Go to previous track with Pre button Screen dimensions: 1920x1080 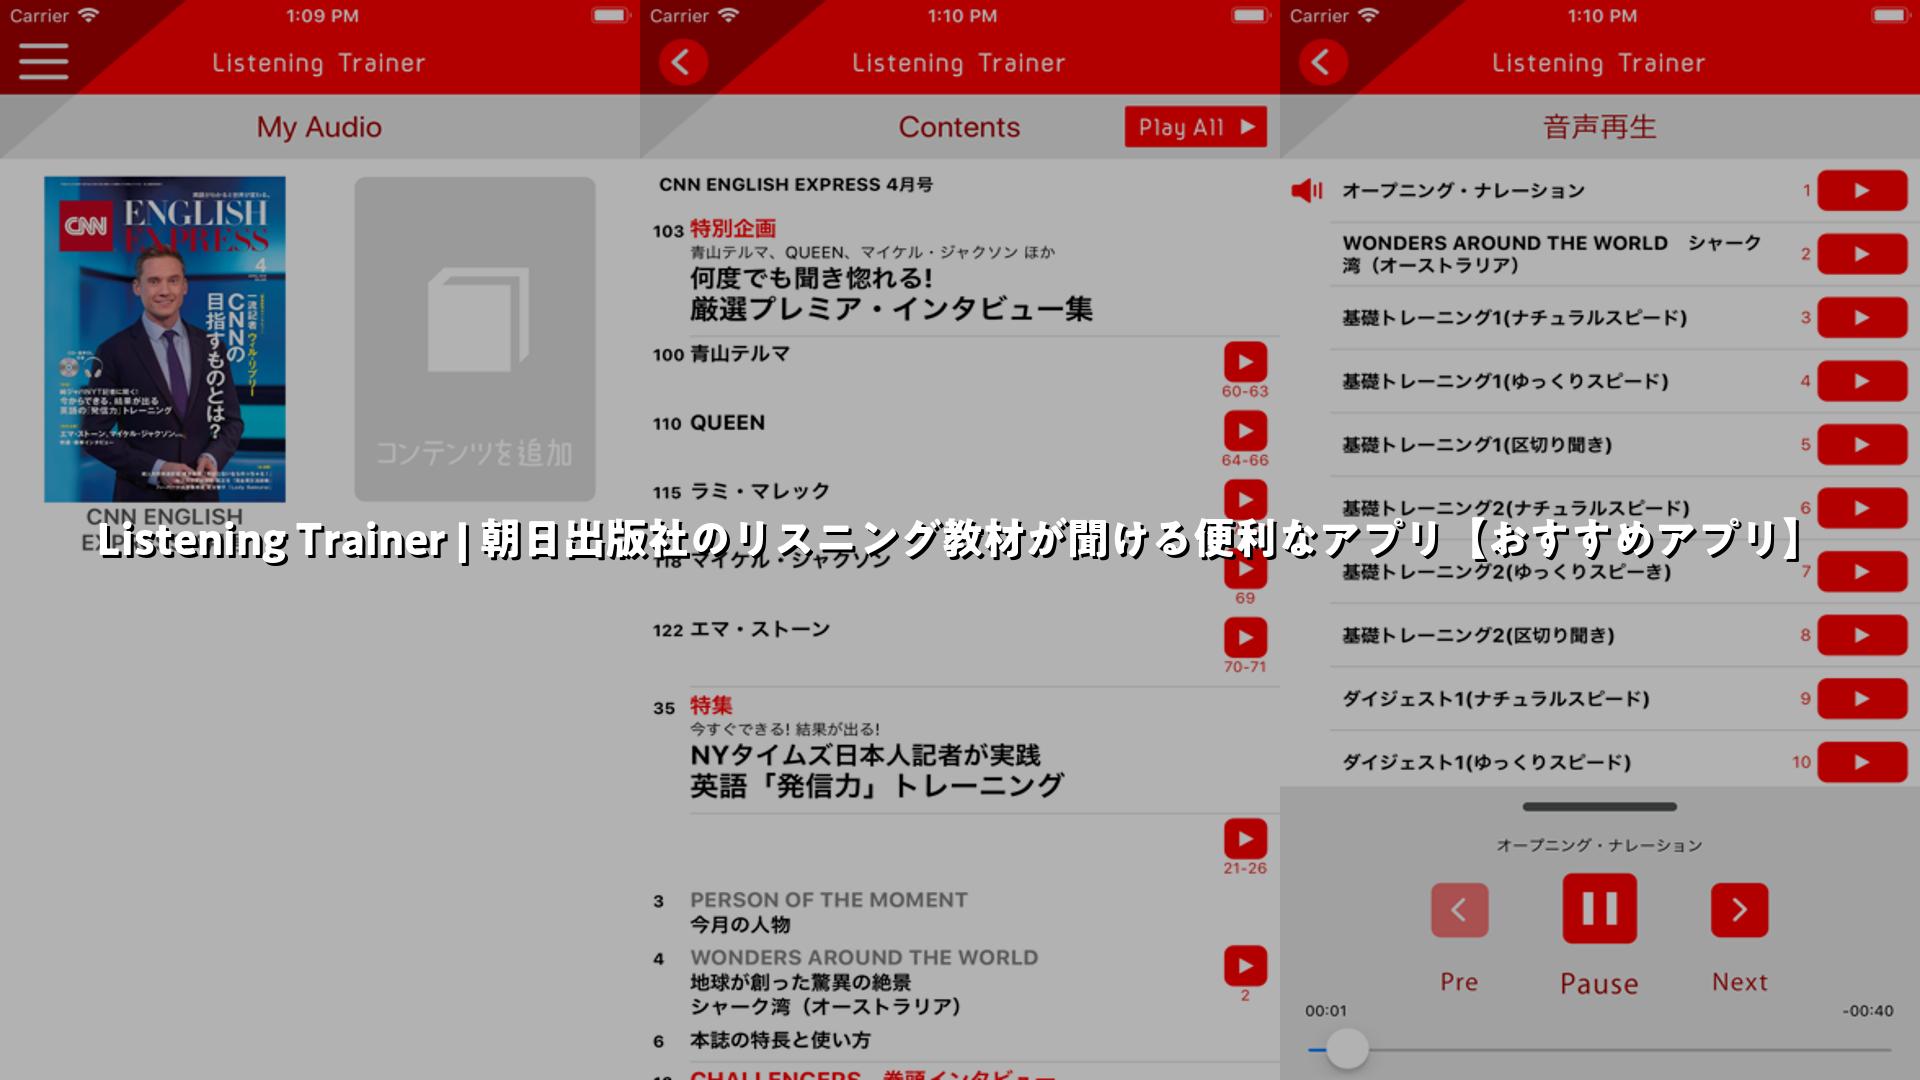pos(1459,910)
